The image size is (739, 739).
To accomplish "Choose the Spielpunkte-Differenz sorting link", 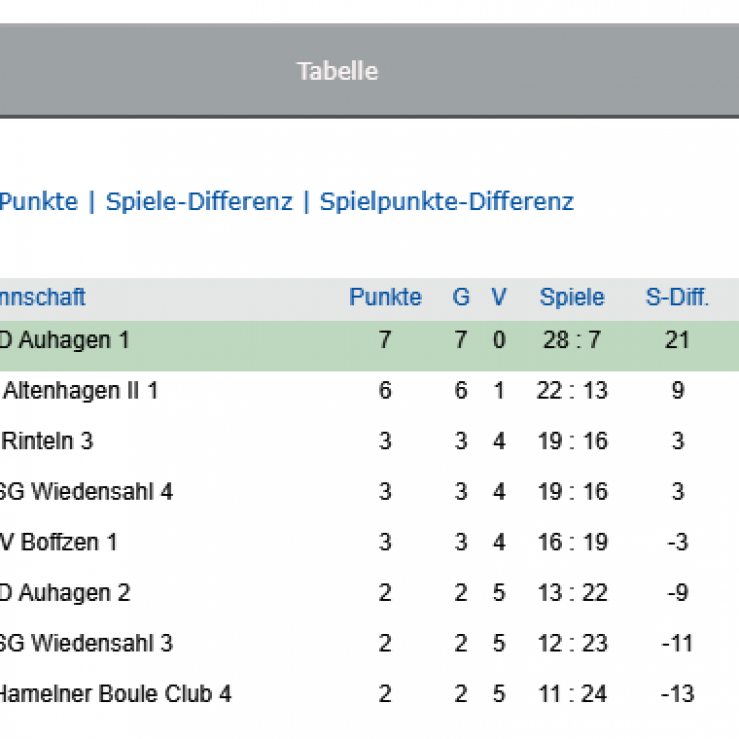I will [x=446, y=202].
